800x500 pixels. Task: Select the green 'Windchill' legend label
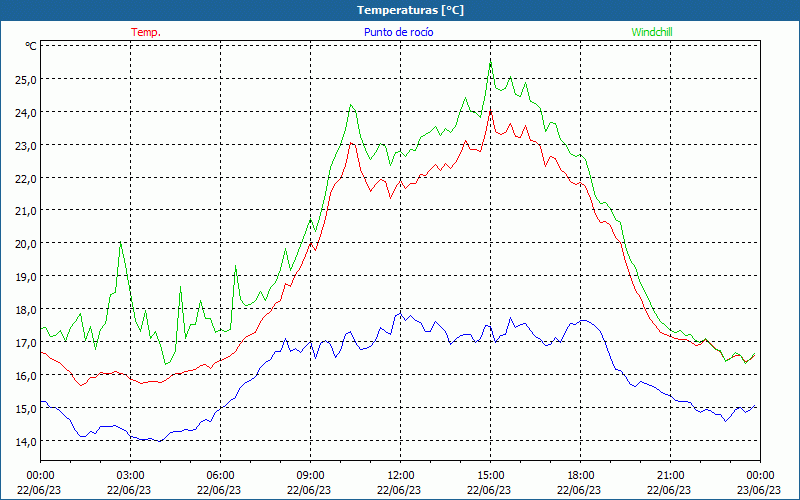[x=652, y=32]
